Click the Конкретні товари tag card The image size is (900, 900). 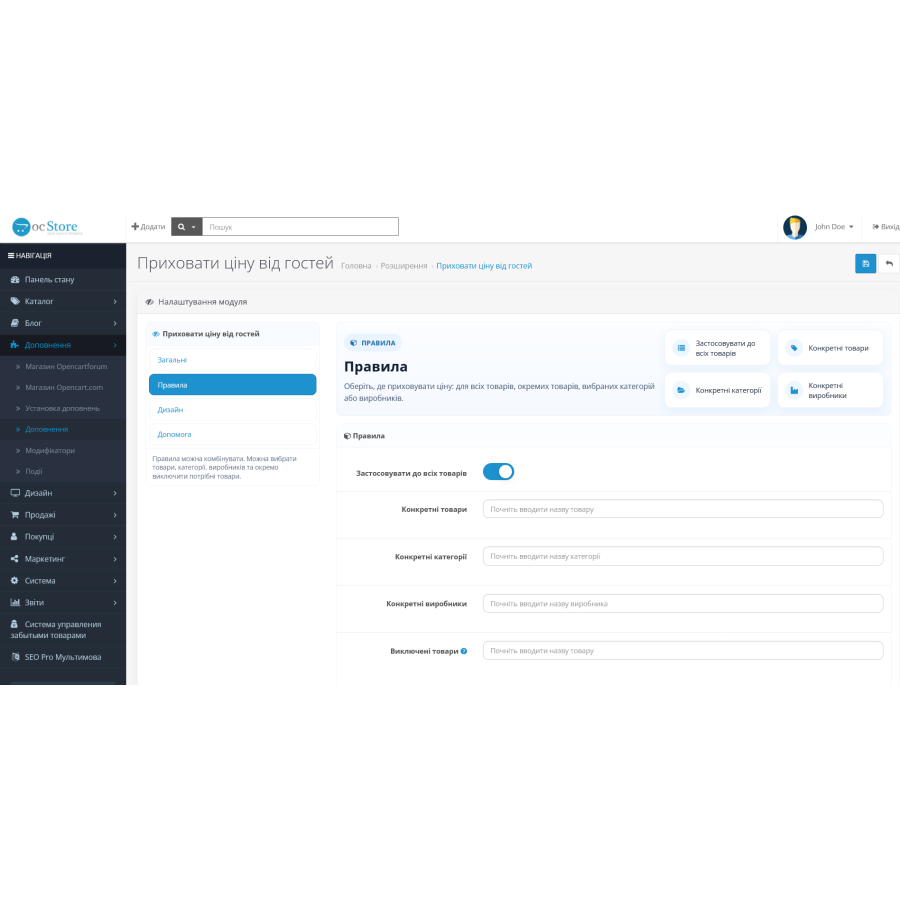[830, 348]
